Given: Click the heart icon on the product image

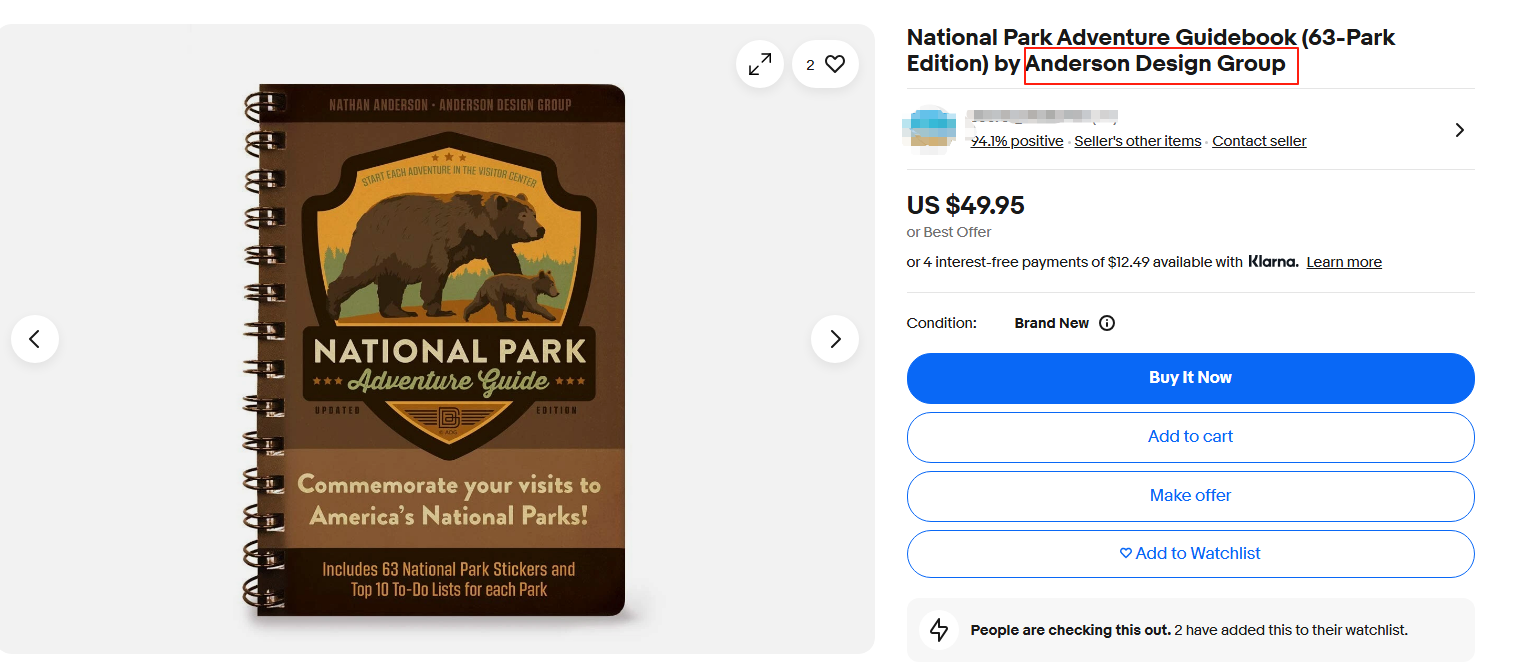Looking at the screenshot, I should click(835, 64).
